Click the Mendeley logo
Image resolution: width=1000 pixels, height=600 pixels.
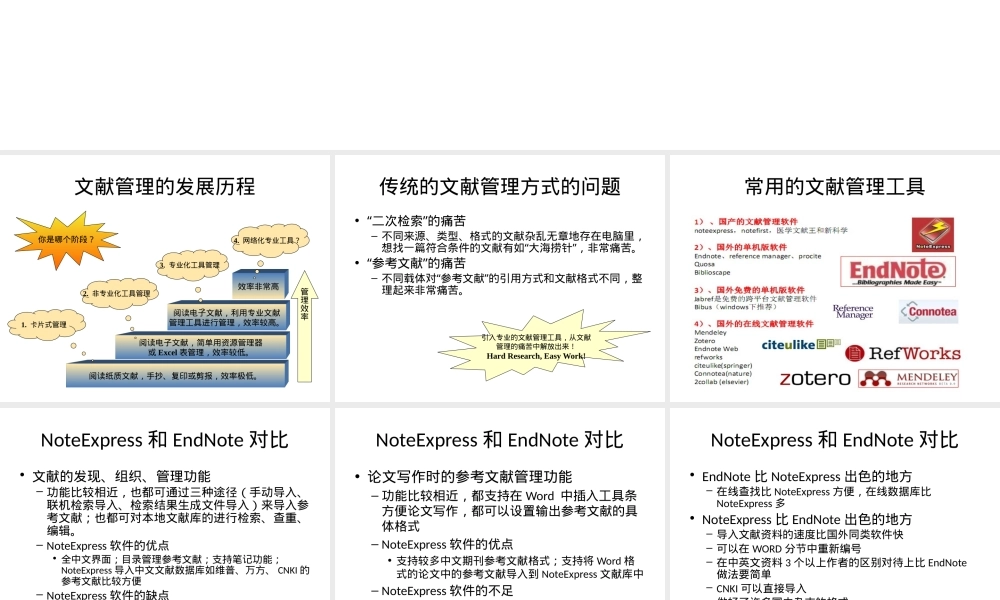pos(908,378)
